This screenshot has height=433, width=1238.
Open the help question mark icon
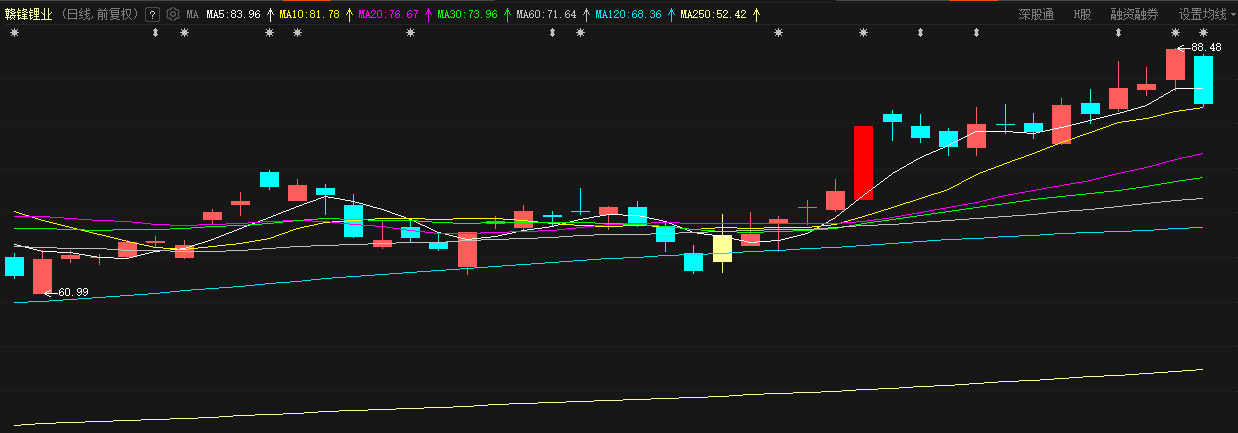[x=152, y=15]
